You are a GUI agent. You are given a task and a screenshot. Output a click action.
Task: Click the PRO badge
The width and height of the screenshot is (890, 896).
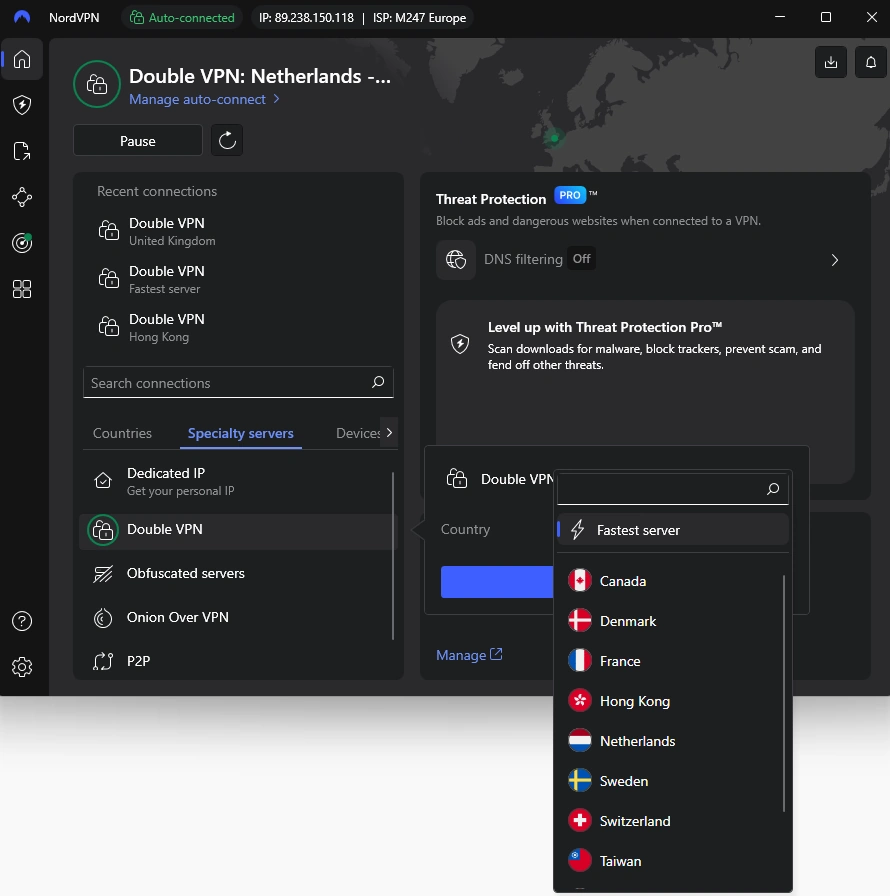click(x=570, y=195)
